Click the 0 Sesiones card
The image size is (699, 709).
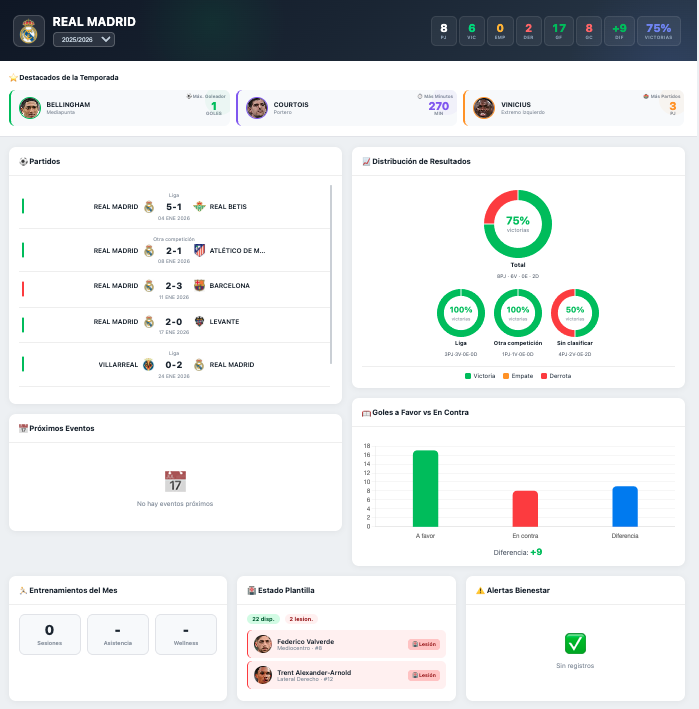point(50,634)
